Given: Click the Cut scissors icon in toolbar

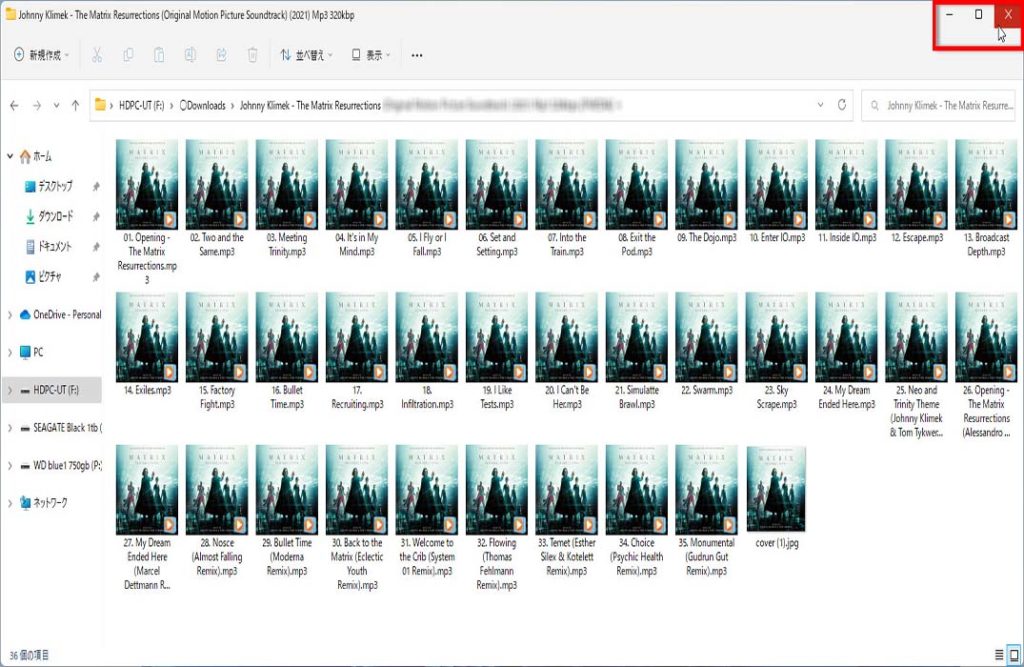Looking at the screenshot, I should pyautogui.click(x=97, y=55).
